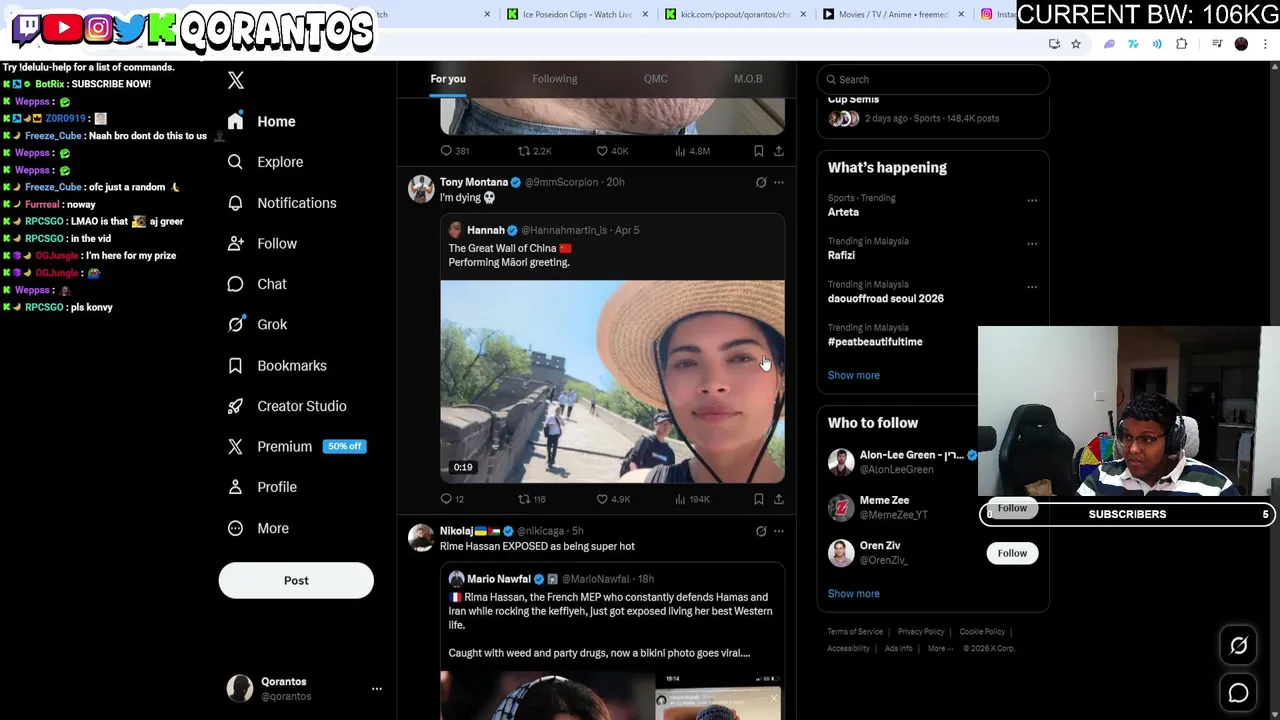Click the Search input field
This screenshot has height=720, width=1280.
coord(933,79)
